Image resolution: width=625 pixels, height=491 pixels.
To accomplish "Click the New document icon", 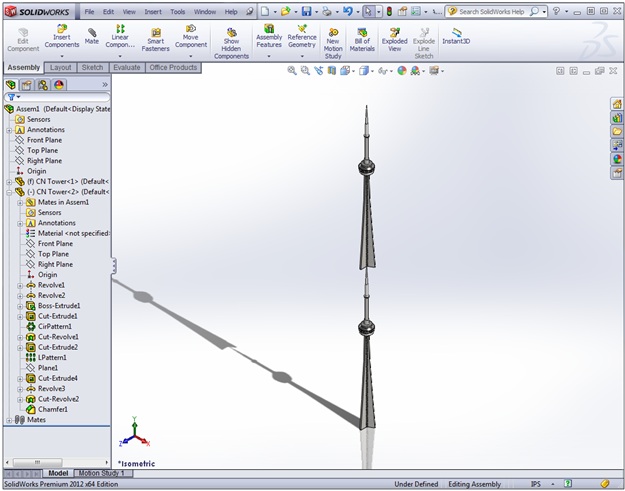I will [x=265, y=12].
